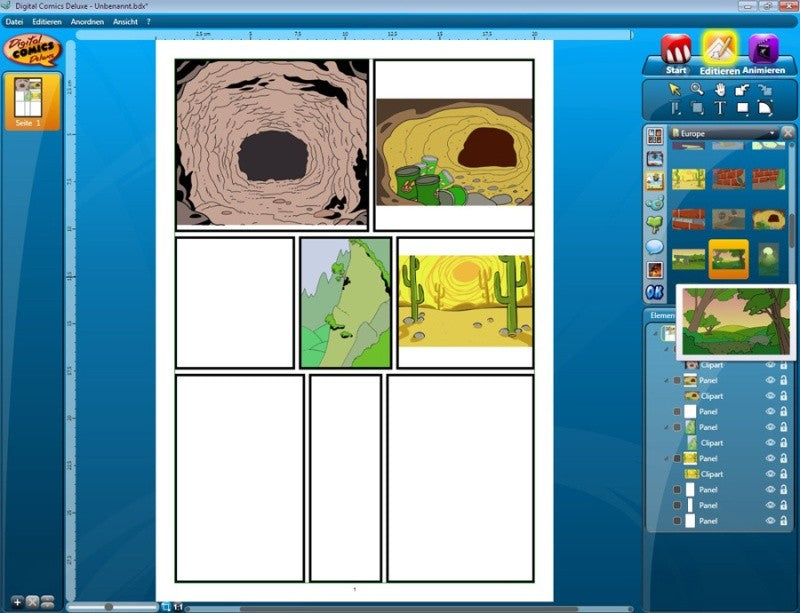
Task: Activate the magnifier zoom tool
Action: (697, 89)
